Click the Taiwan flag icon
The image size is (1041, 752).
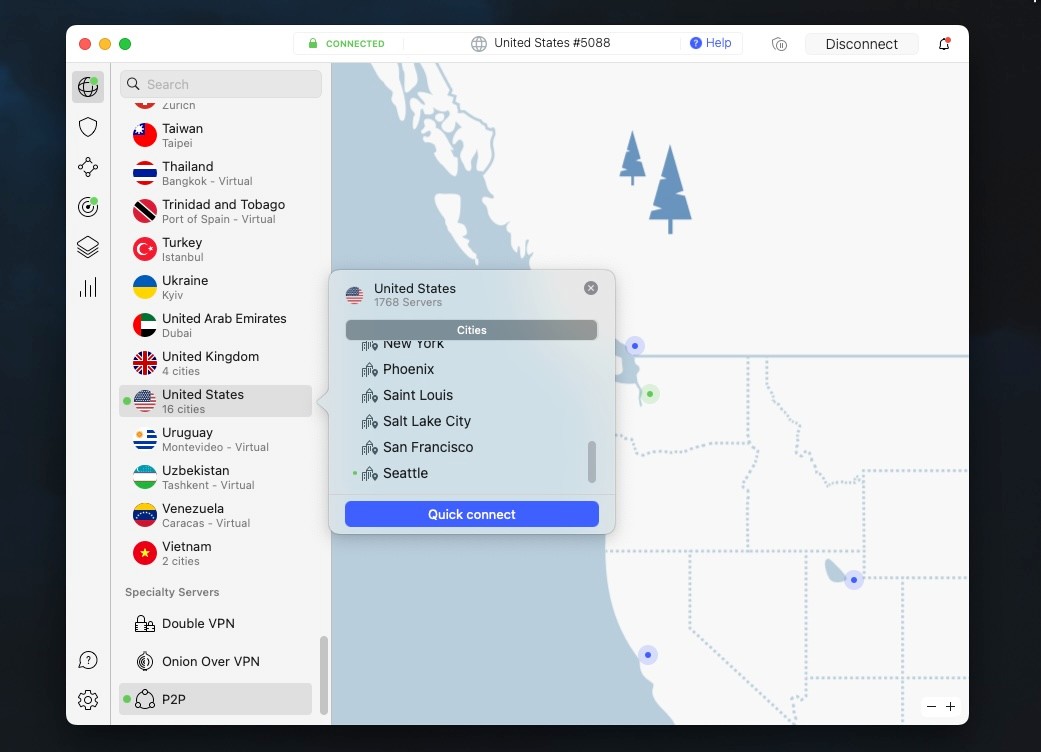[x=145, y=135]
